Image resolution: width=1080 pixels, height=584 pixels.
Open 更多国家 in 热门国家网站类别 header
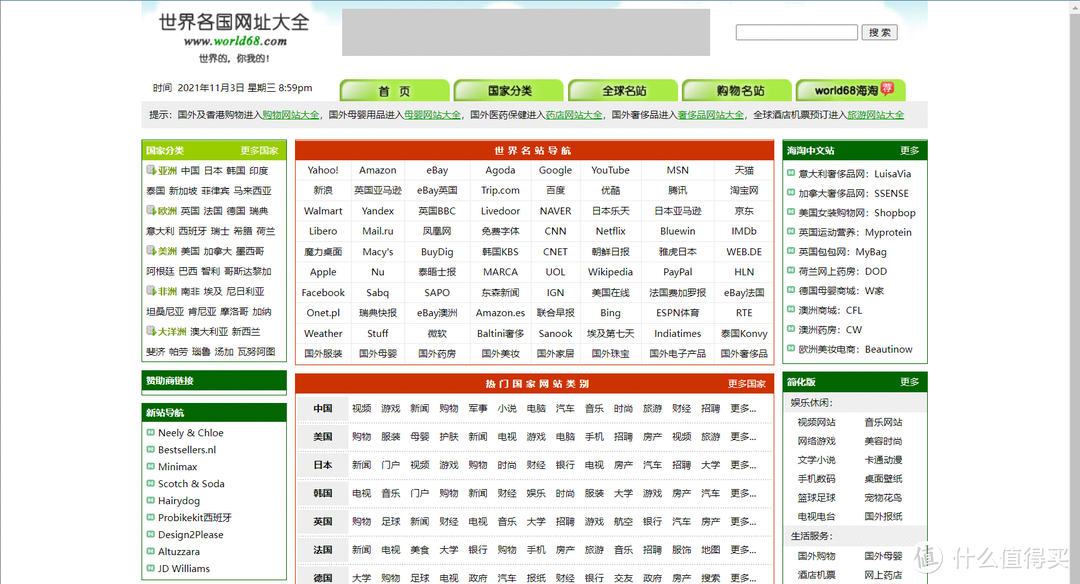[x=747, y=384]
